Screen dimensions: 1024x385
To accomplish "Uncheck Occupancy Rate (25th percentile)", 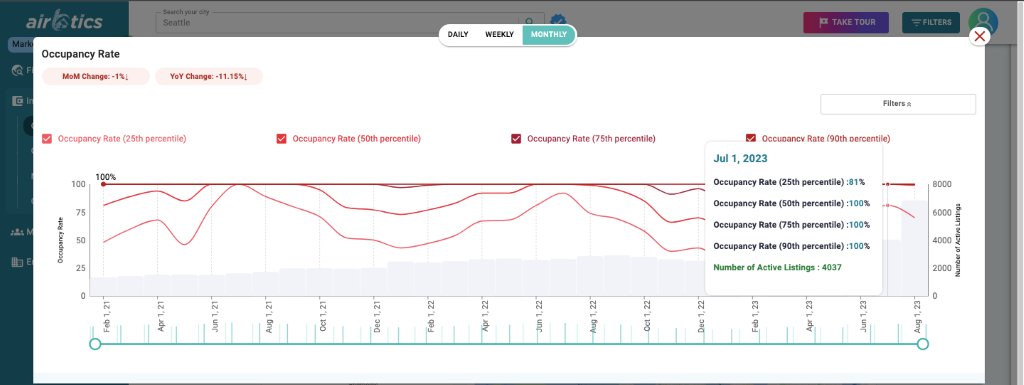I will [x=47, y=138].
